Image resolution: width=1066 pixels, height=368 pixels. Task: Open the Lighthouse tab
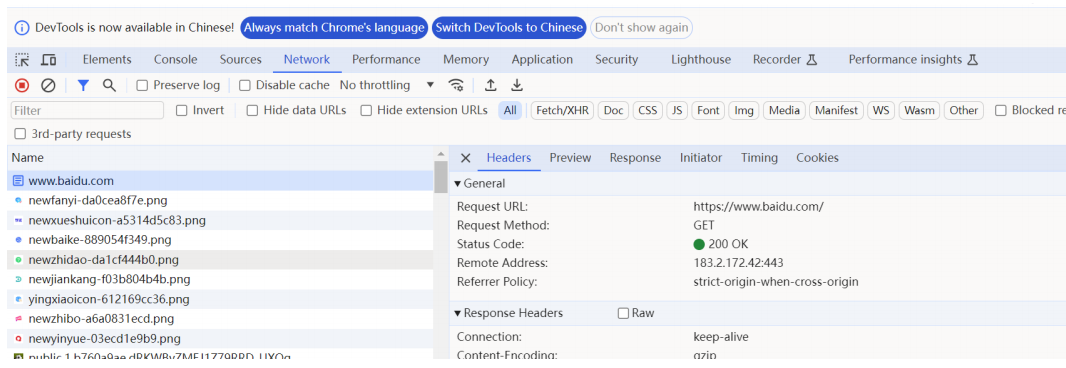[x=701, y=60]
